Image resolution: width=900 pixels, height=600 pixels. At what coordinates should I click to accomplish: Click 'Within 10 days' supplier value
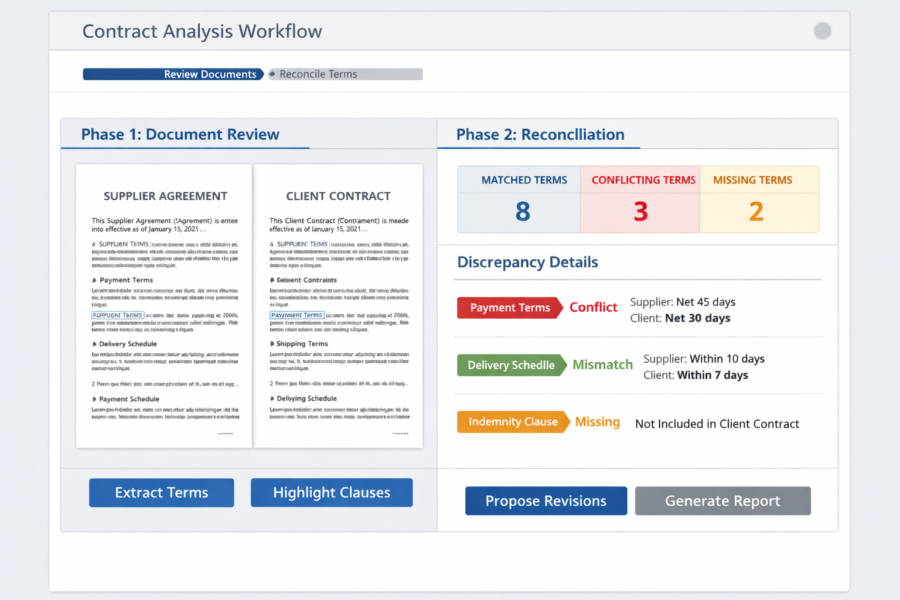pyautogui.click(x=727, y=359)
